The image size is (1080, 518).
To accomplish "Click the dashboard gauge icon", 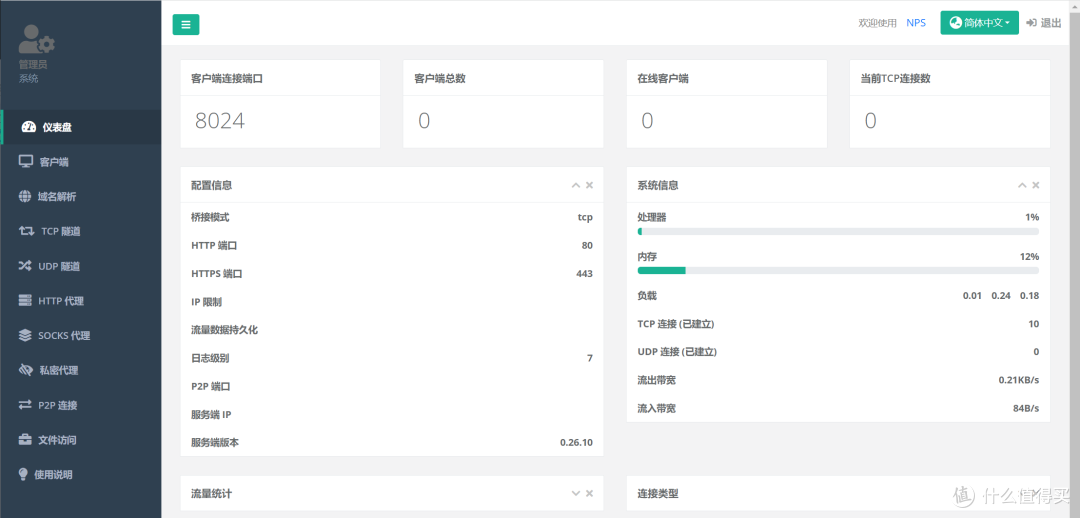I will 28,127.
